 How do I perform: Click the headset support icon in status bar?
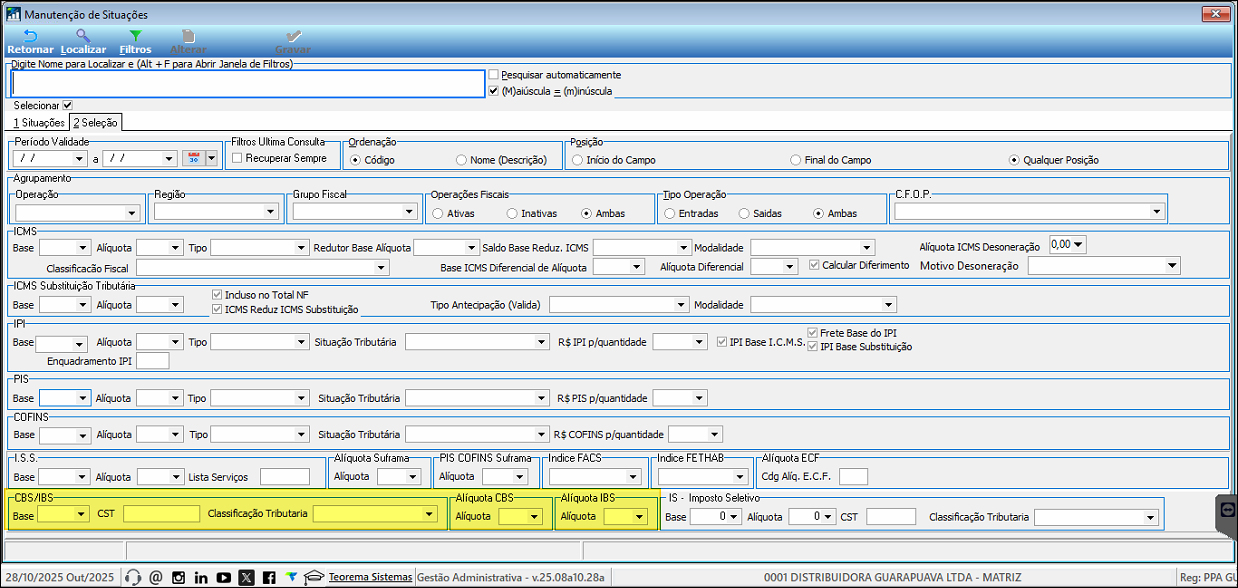[133, 577]
